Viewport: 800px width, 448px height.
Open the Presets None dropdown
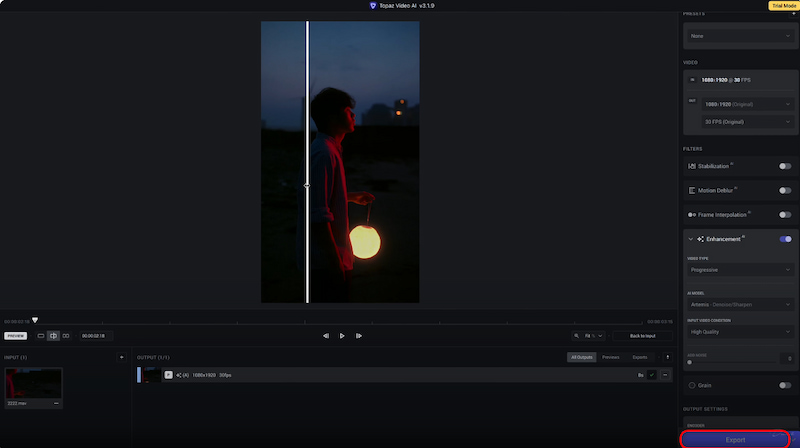[740, 36]
